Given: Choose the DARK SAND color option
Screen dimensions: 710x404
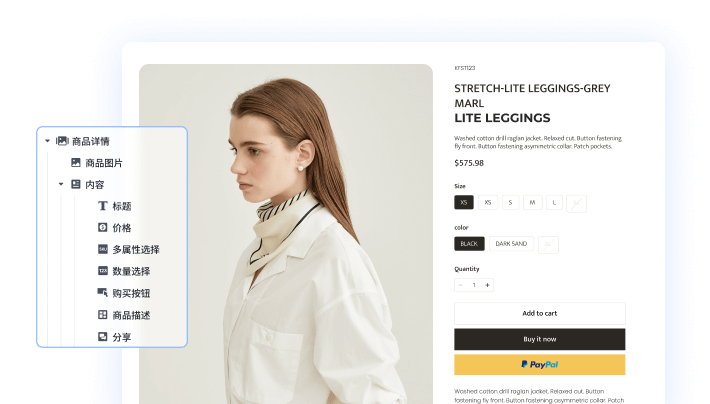Looking at the screenshot, I should point(511,244).
